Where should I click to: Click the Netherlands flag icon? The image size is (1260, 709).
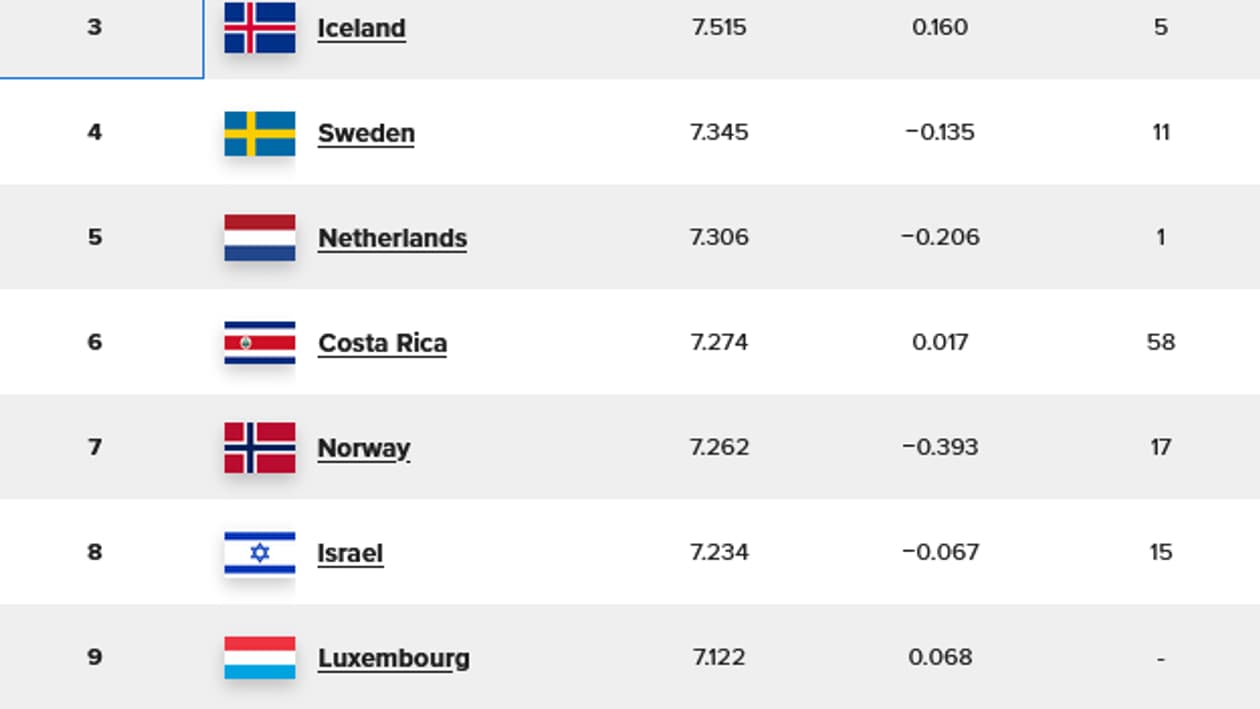click(258, 237)
